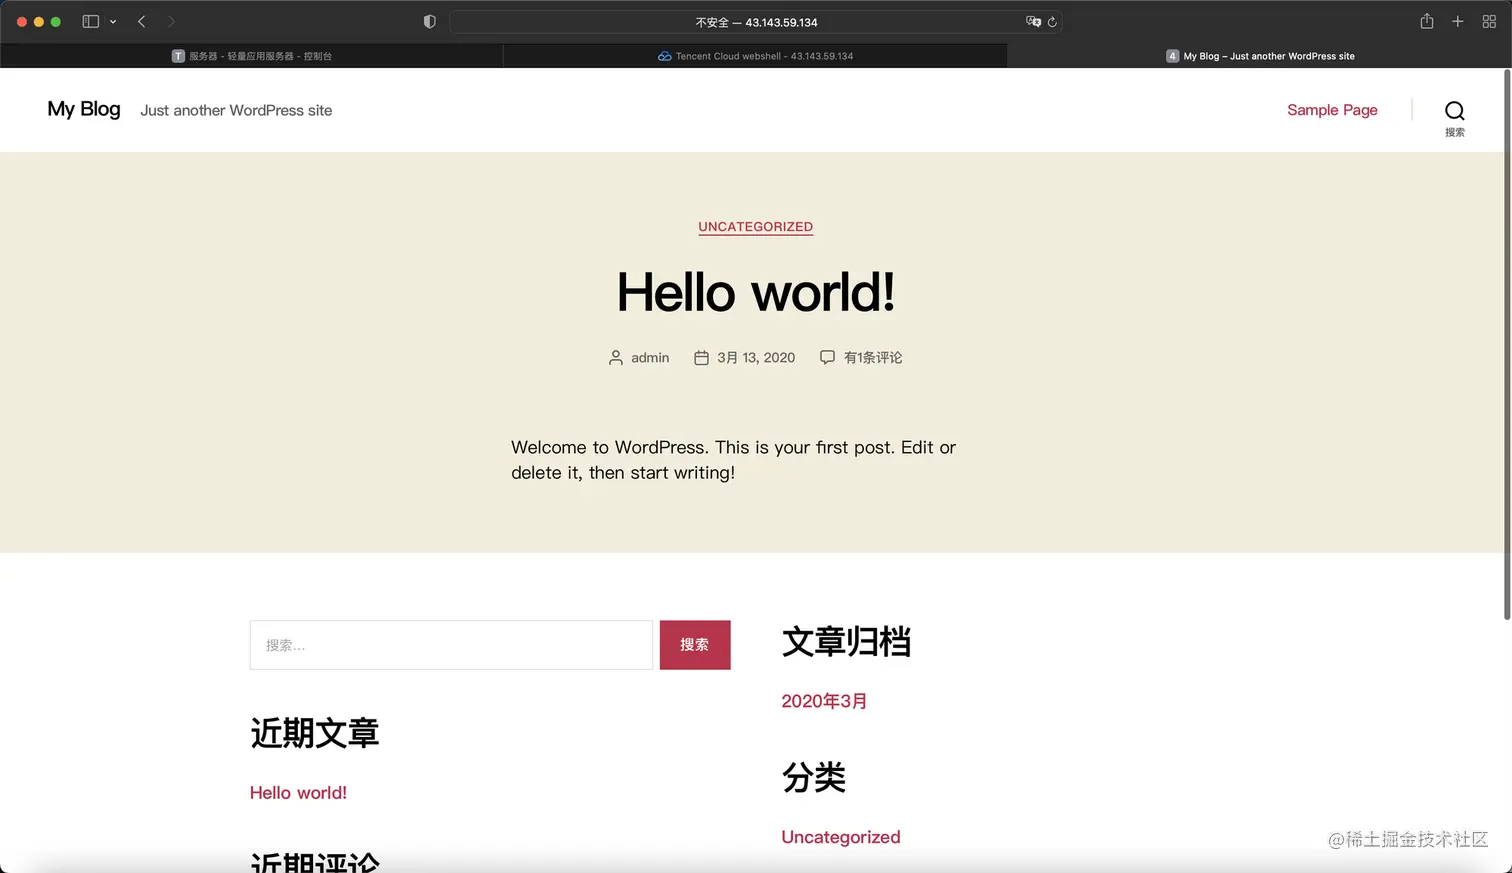
Task: Open the Uncategorized link under 分类
Action: tap(841, 837)
